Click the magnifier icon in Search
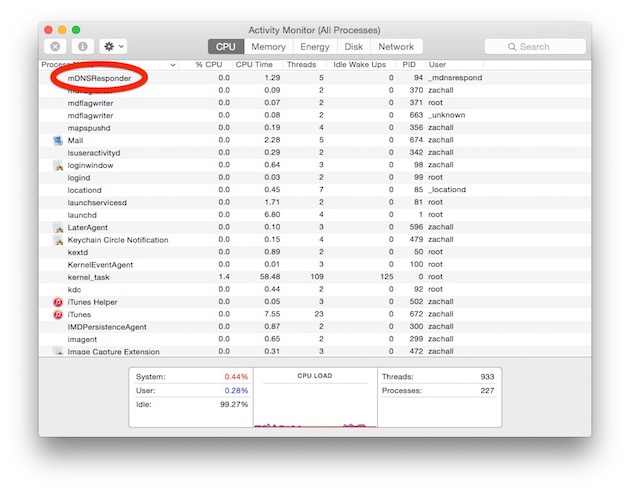Viewport: 630px width, 492px height. [512, 47]
